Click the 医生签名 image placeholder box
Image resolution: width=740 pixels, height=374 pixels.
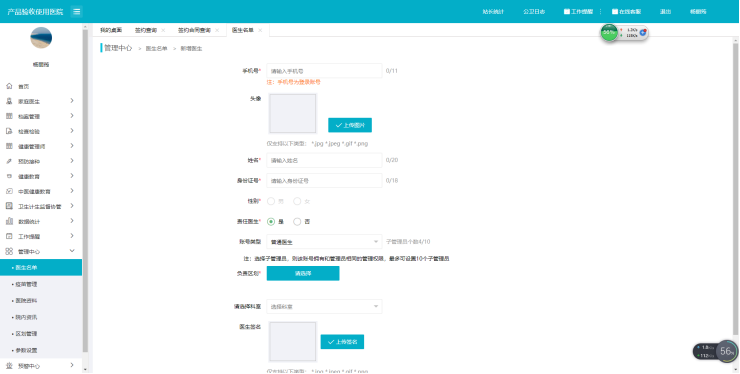(293, 342)
